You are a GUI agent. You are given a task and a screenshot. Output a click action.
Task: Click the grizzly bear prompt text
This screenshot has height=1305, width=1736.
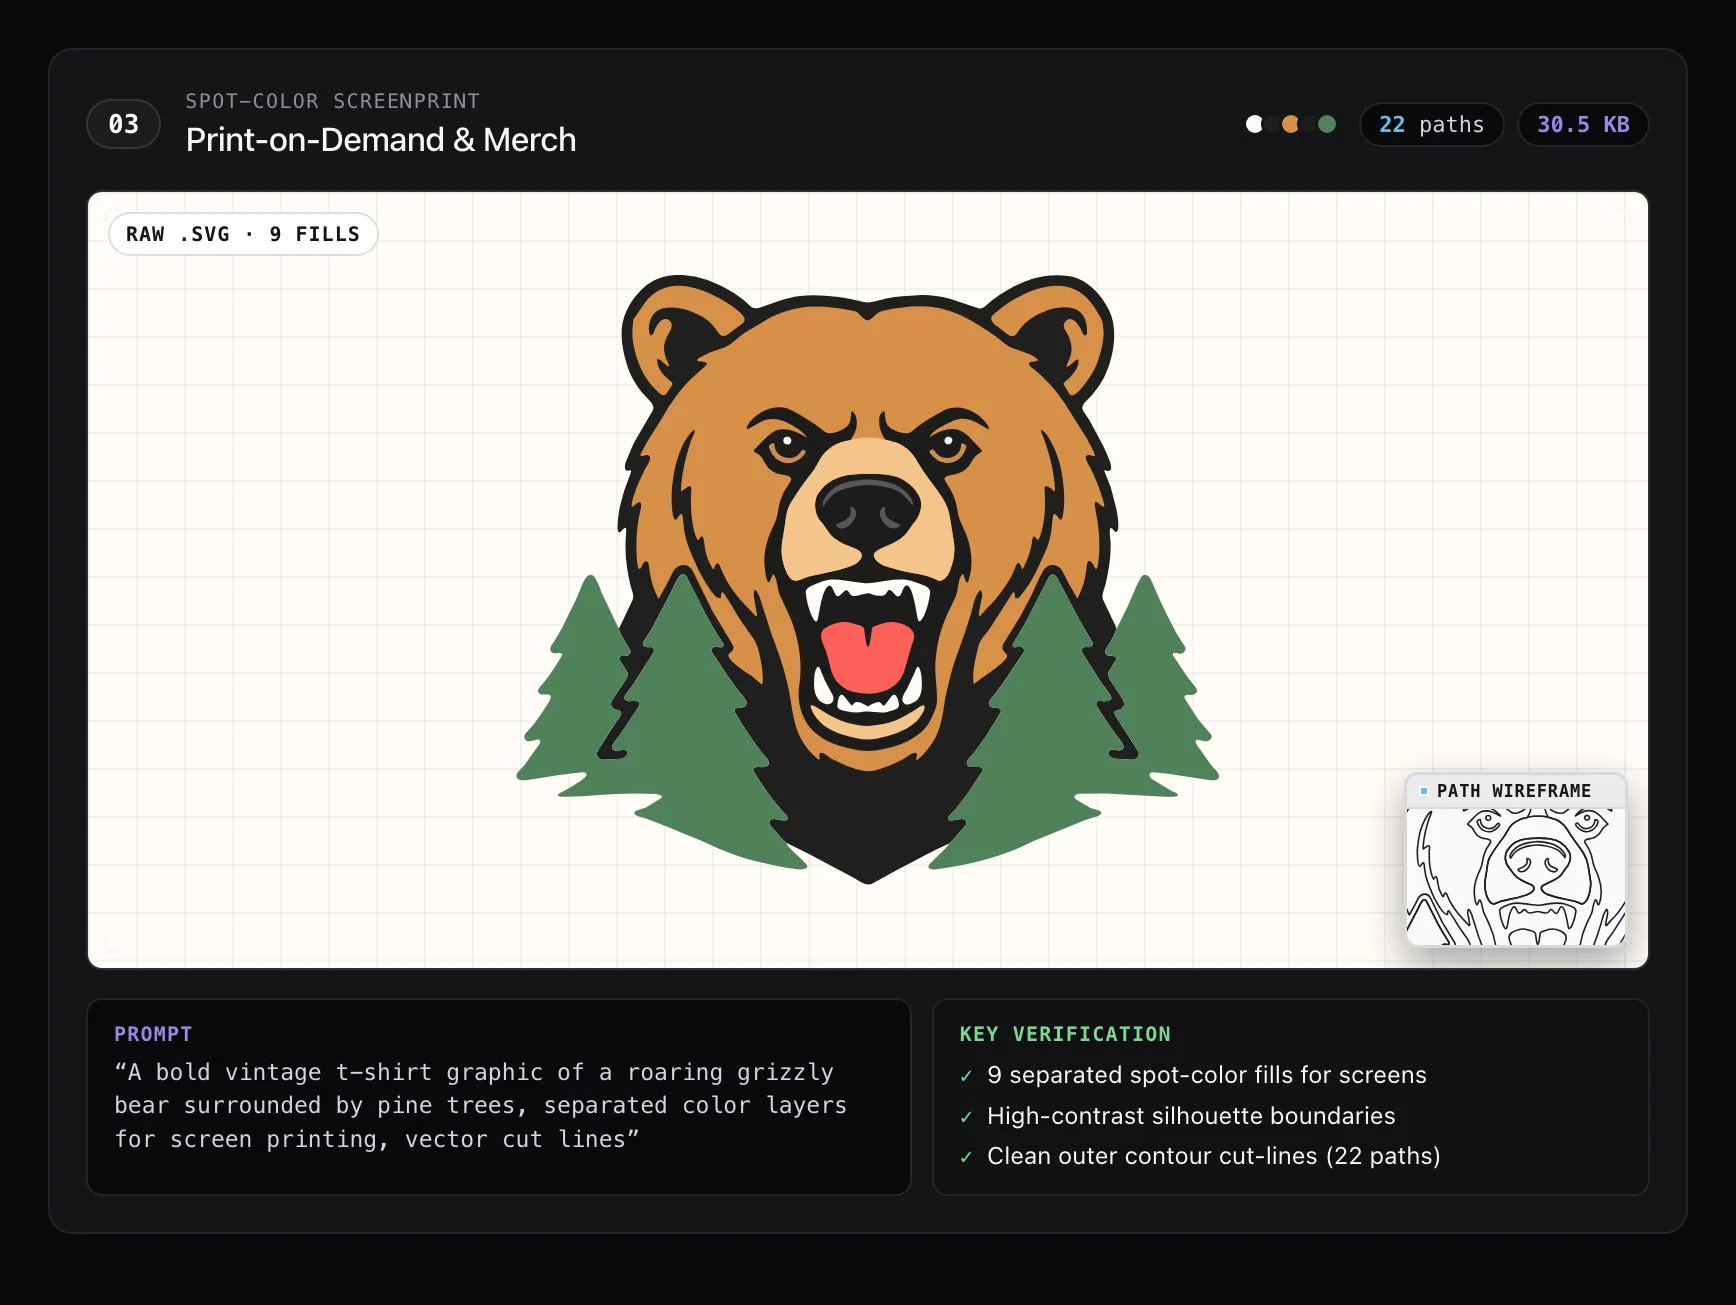point(480,1105)
